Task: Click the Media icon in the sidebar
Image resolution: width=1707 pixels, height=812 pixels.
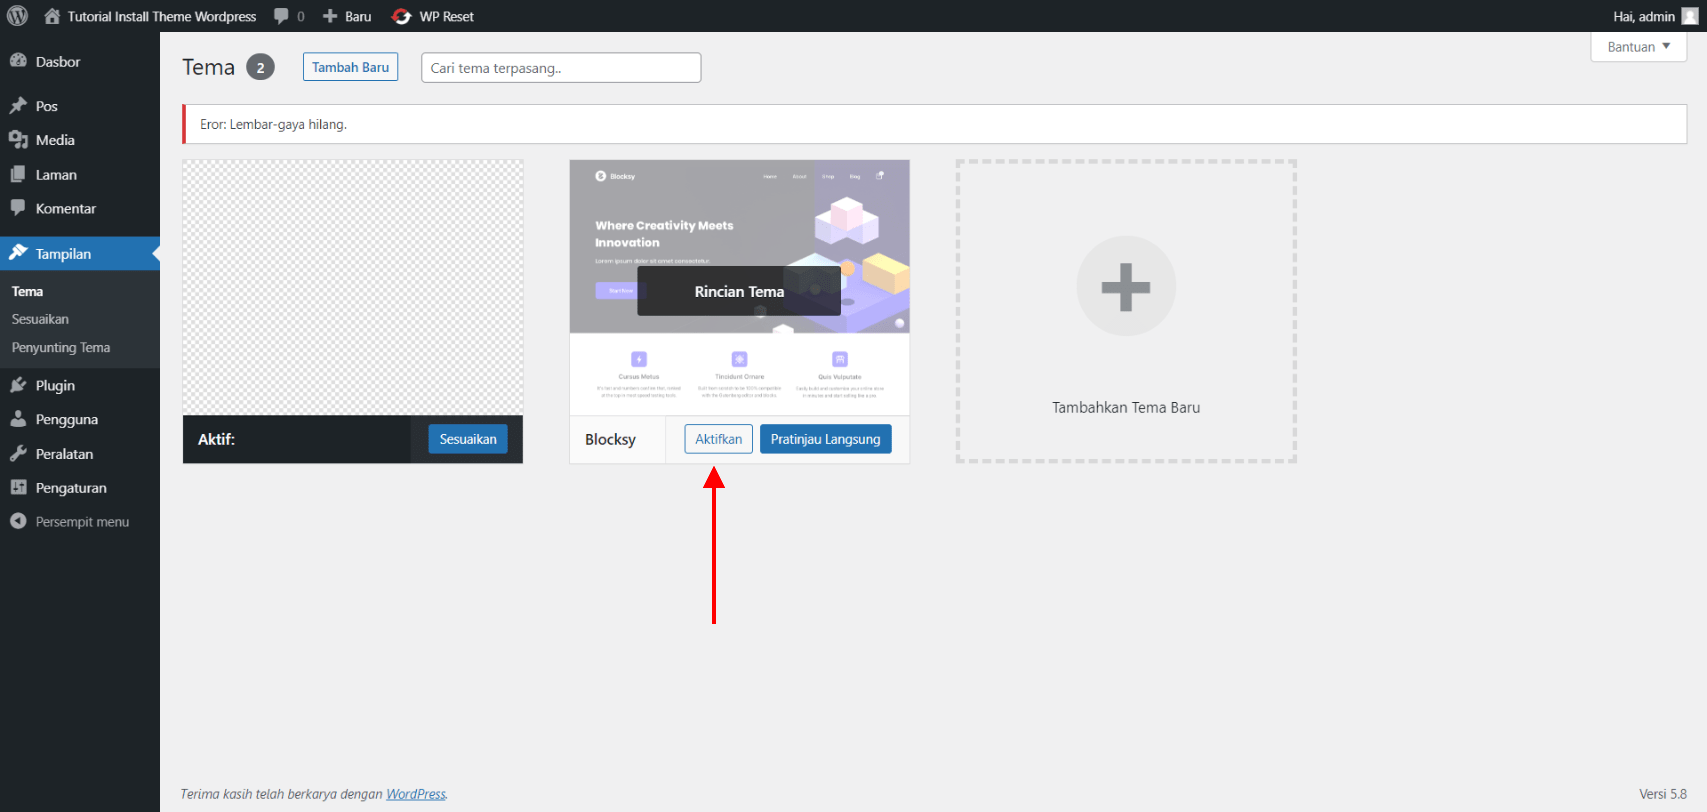Action: pos(18,140)
